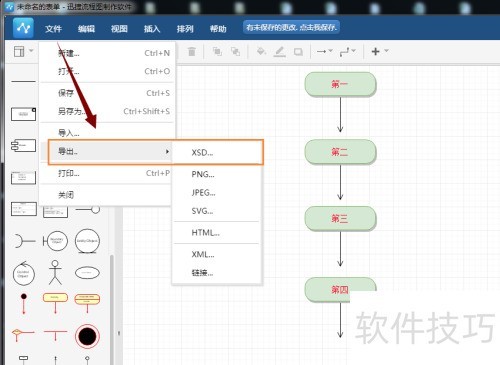
Task: Select the black filled circle end-state shape
Action: (87, 336)
